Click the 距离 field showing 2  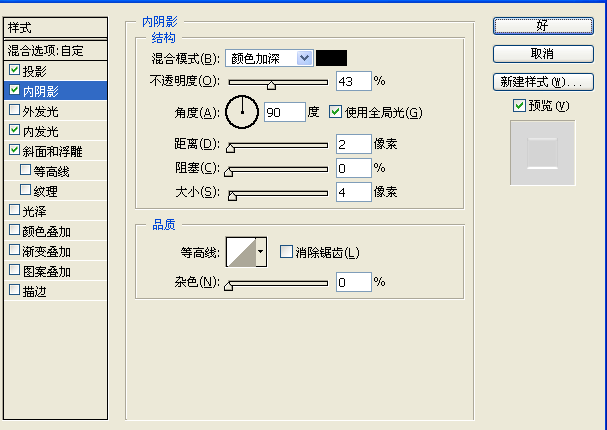pyautogui.click(x=354, y=144)
